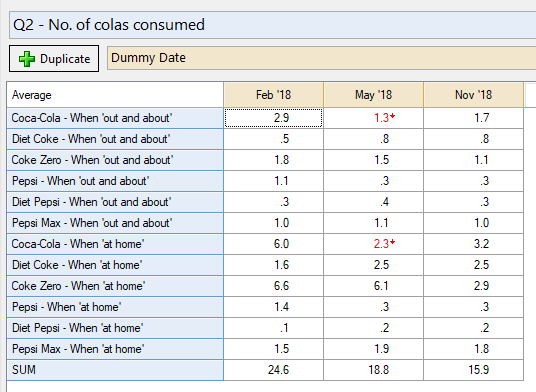Select row Pepsi - When 'at home'
The height and width of the screenshot is (392, 536).
(115, 307)
